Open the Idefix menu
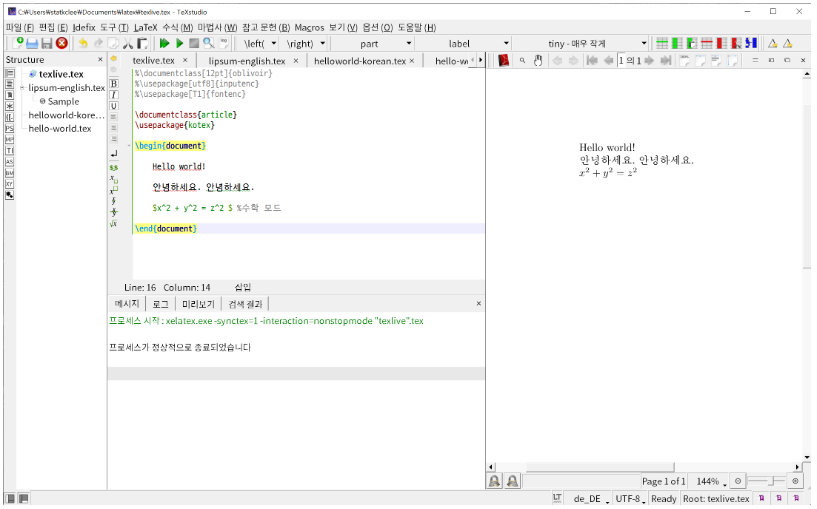Image resolution: width=817 pixels, height=509 pixels. [x=84, y=28]
